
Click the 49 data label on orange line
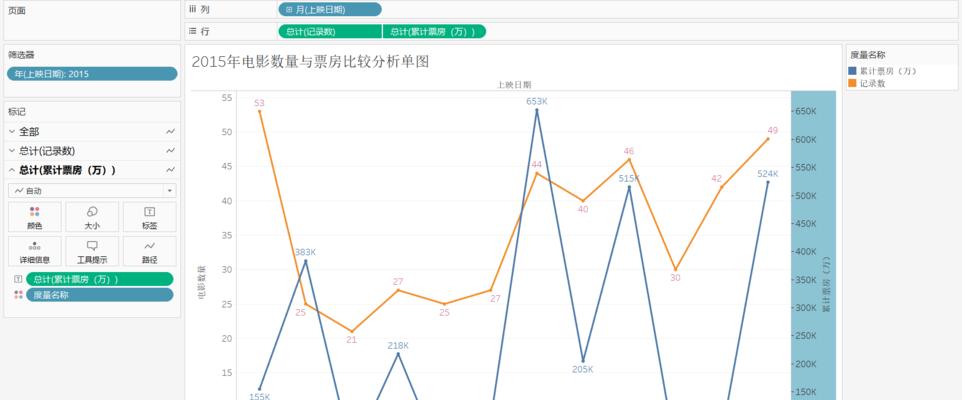773,130
